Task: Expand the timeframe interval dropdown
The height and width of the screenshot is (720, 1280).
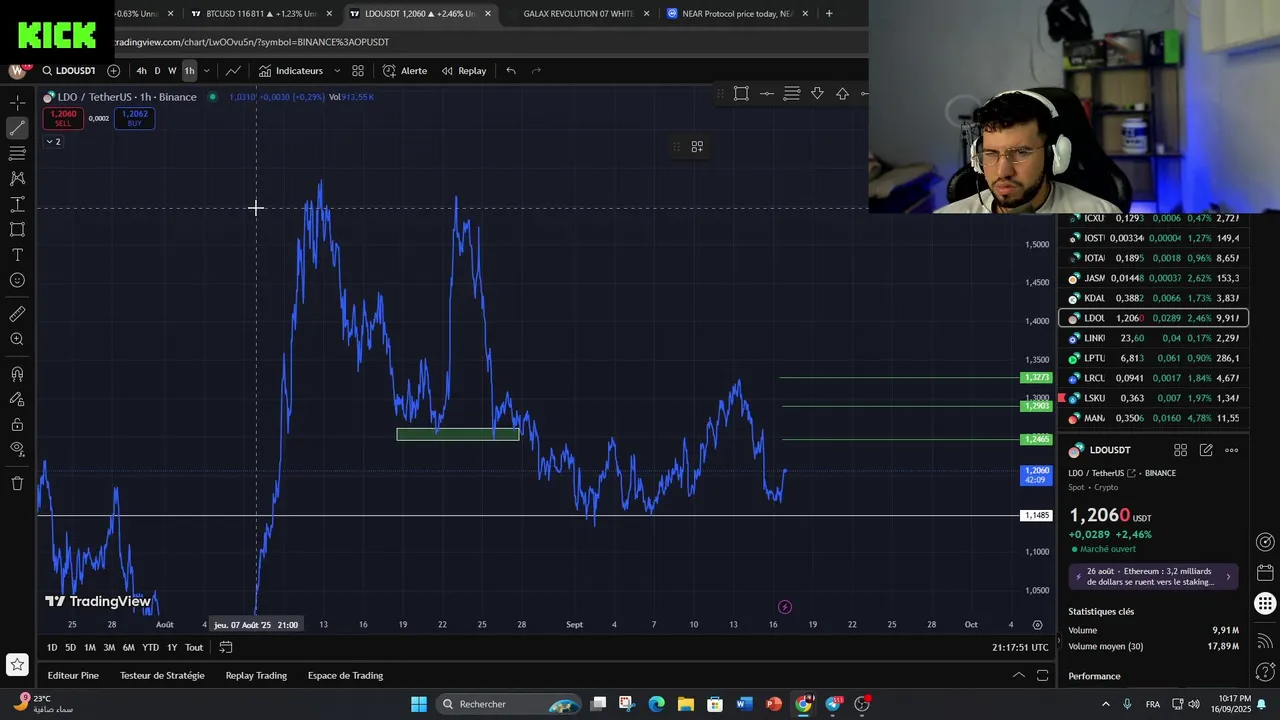Action: 206,71
